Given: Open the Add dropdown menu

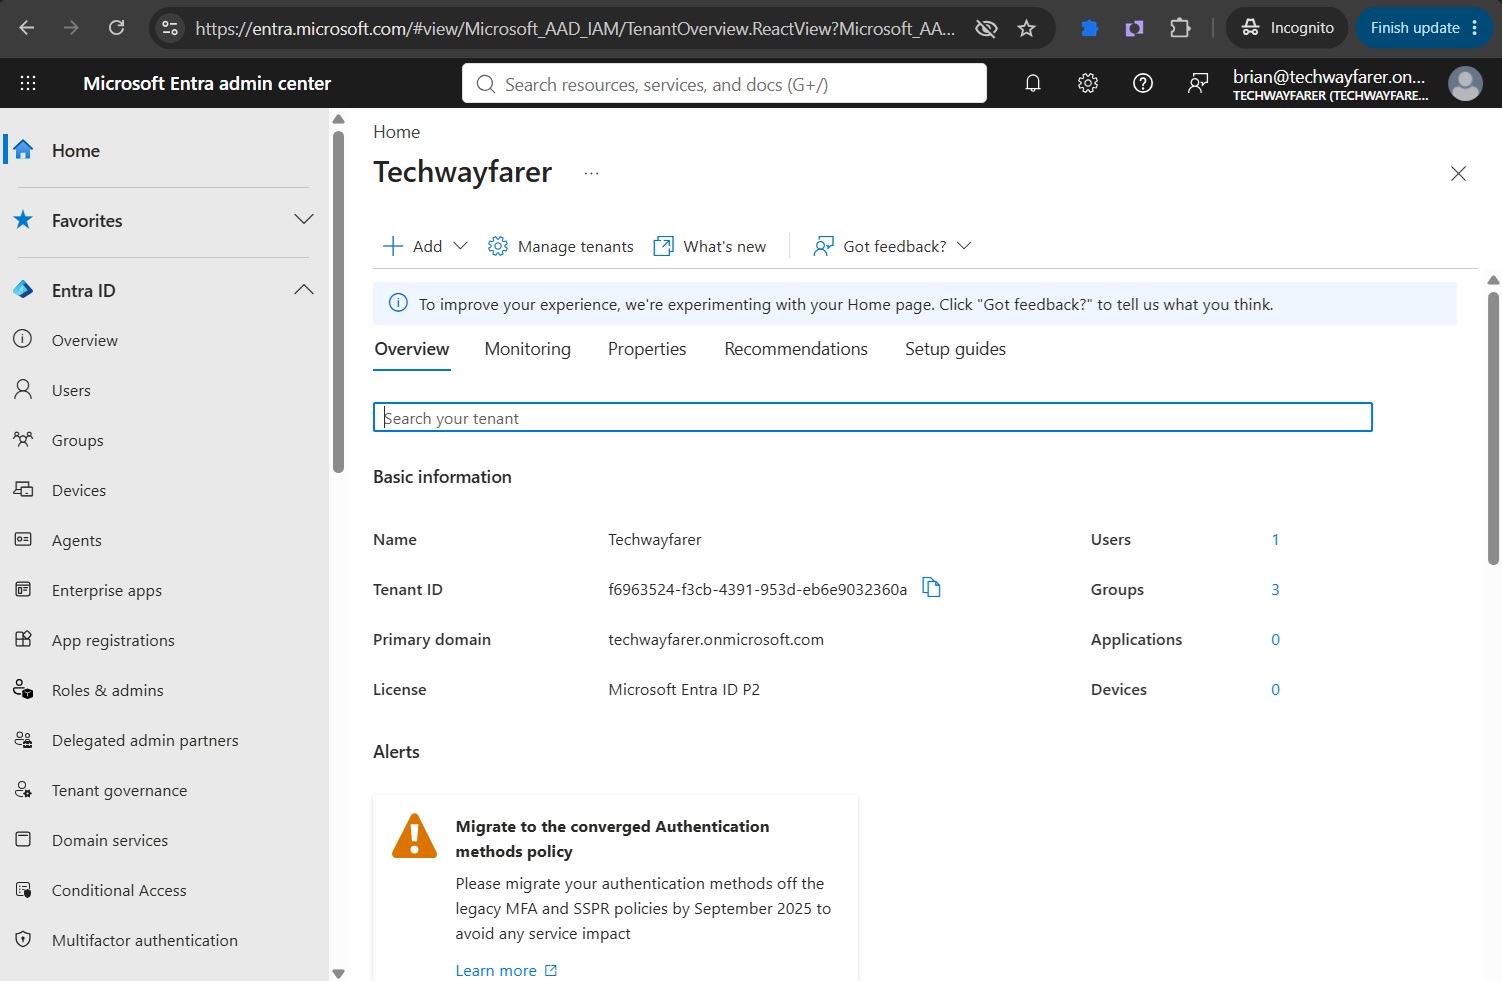Looking at the screenshot, I should coord(425,246).
